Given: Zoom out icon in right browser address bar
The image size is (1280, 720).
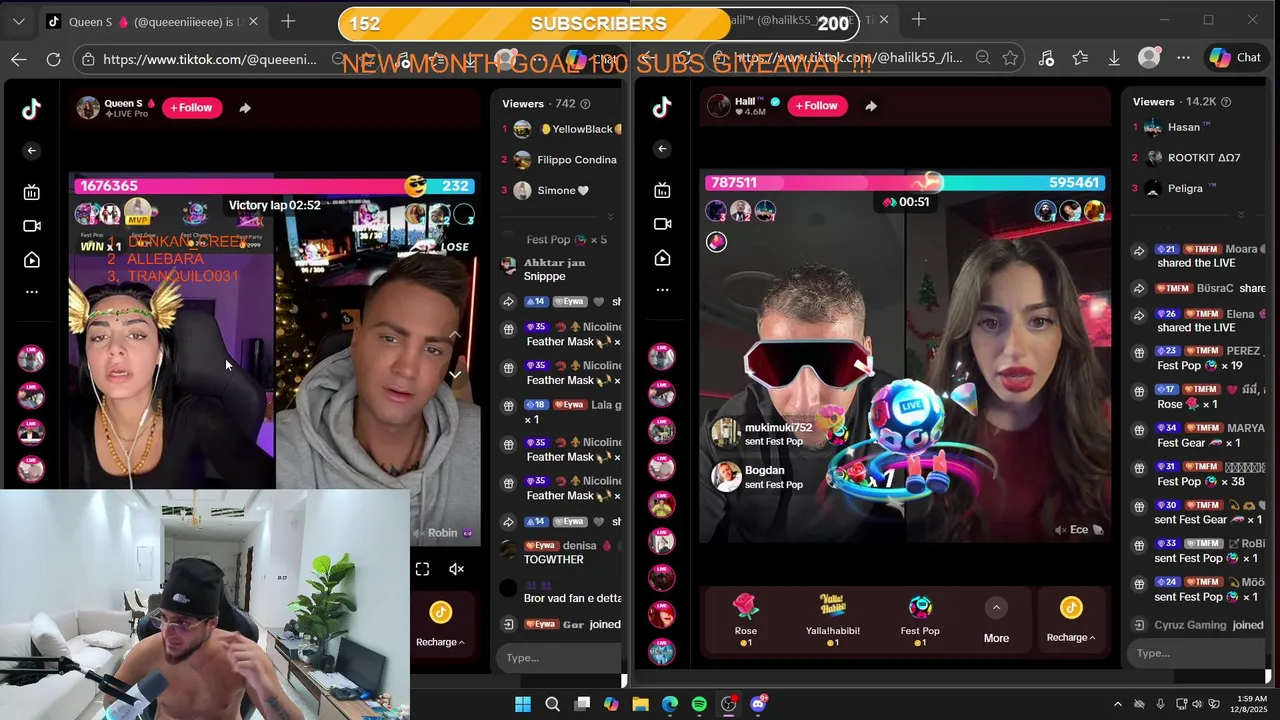Looking at the screenshot, I should [x=983, y=58].
